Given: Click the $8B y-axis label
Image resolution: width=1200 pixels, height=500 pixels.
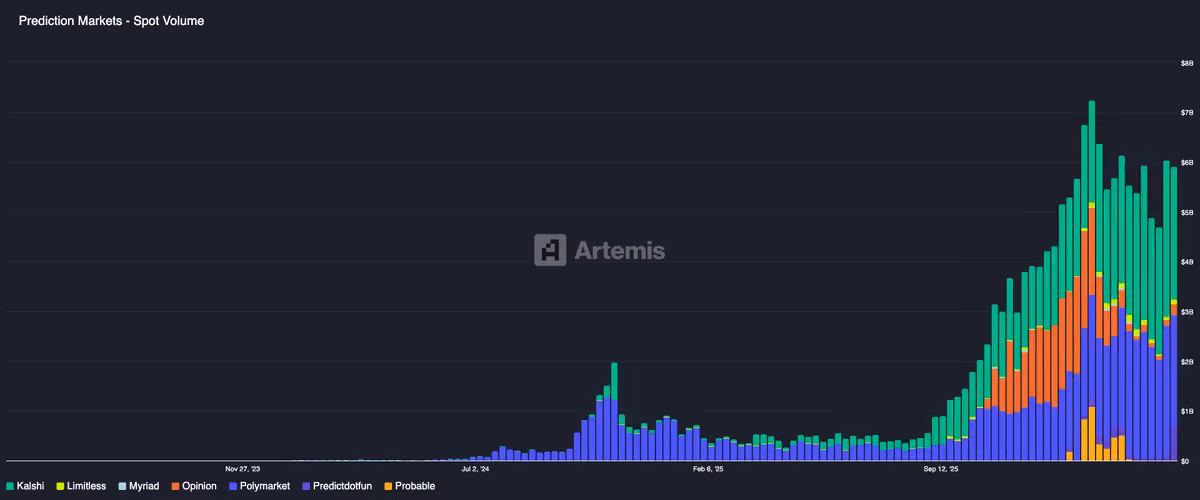Looking at the screenshot, I should 1187,62.
